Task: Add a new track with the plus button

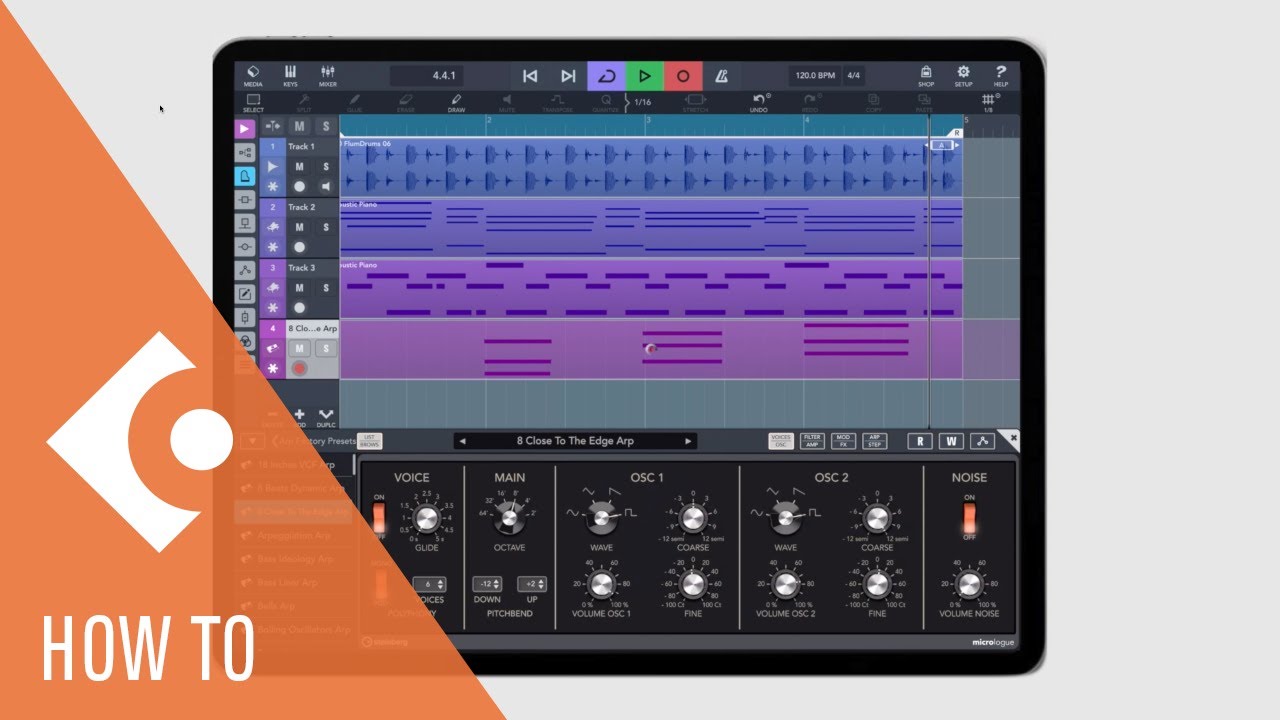Action: tap(299, 416)
